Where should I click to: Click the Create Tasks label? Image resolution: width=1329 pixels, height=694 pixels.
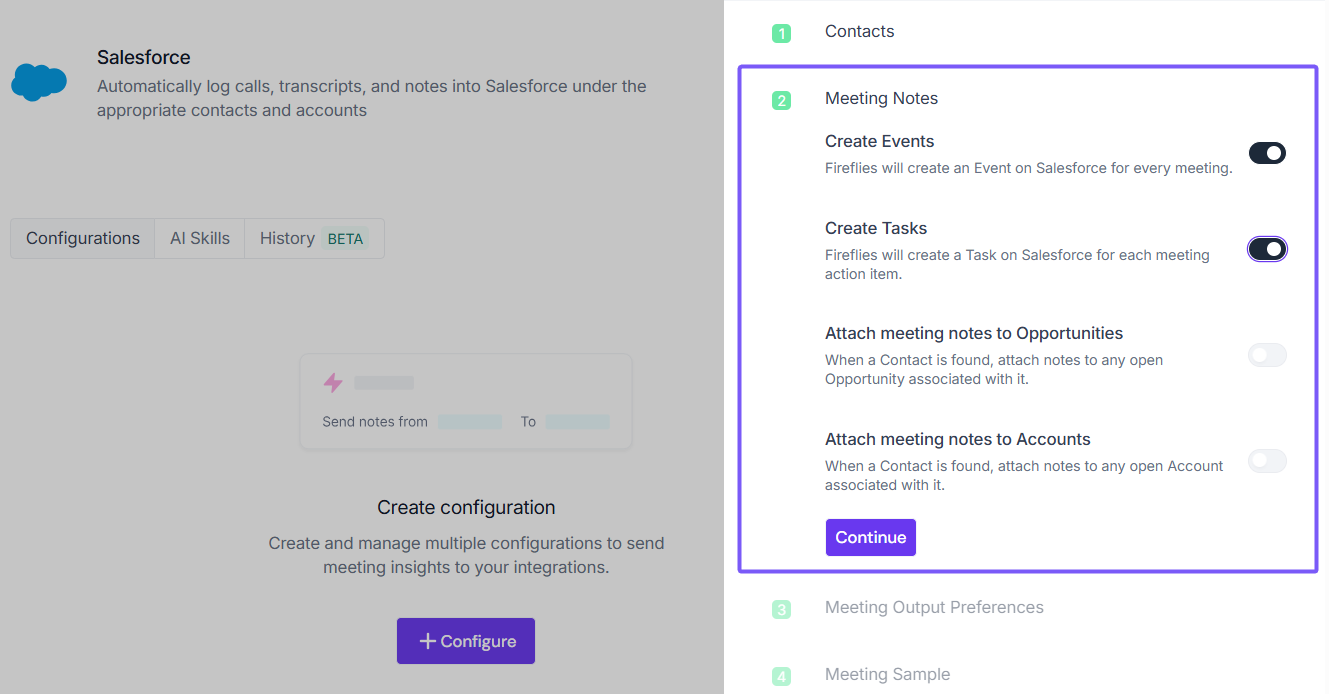pos(876,228)
